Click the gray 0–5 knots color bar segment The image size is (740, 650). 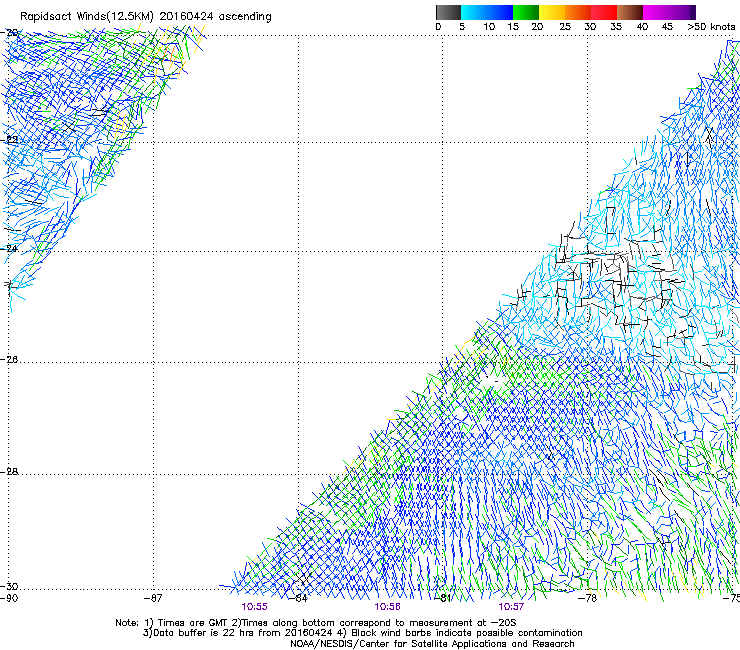(x=448, y=12)
